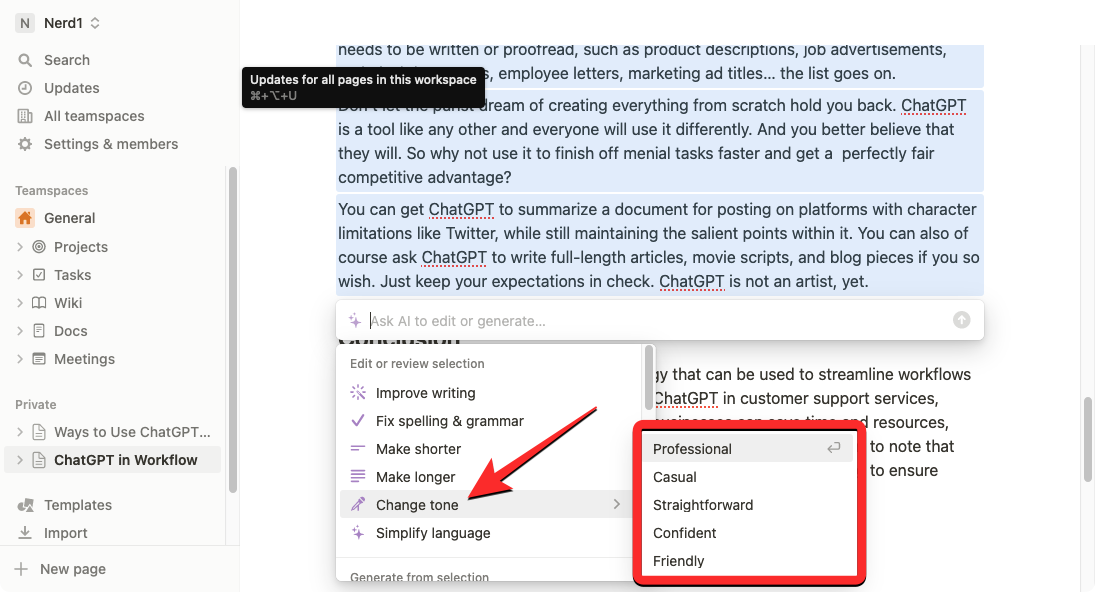Click the Import download icon
1095x592 pixels.
click(x=25, y=533)
